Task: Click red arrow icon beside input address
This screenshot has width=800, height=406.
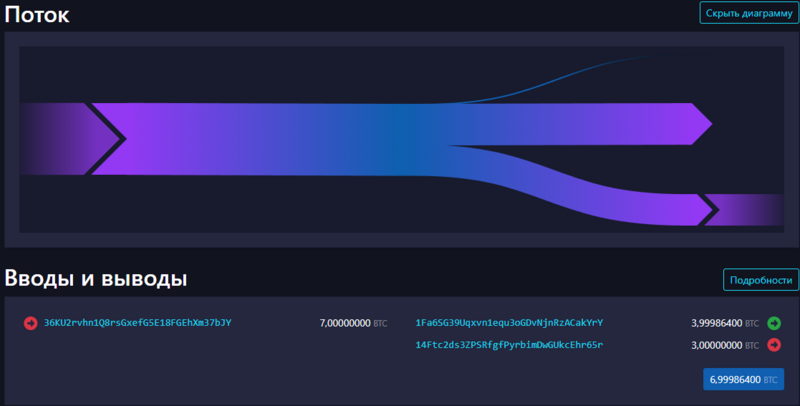Action: point(31,323)
